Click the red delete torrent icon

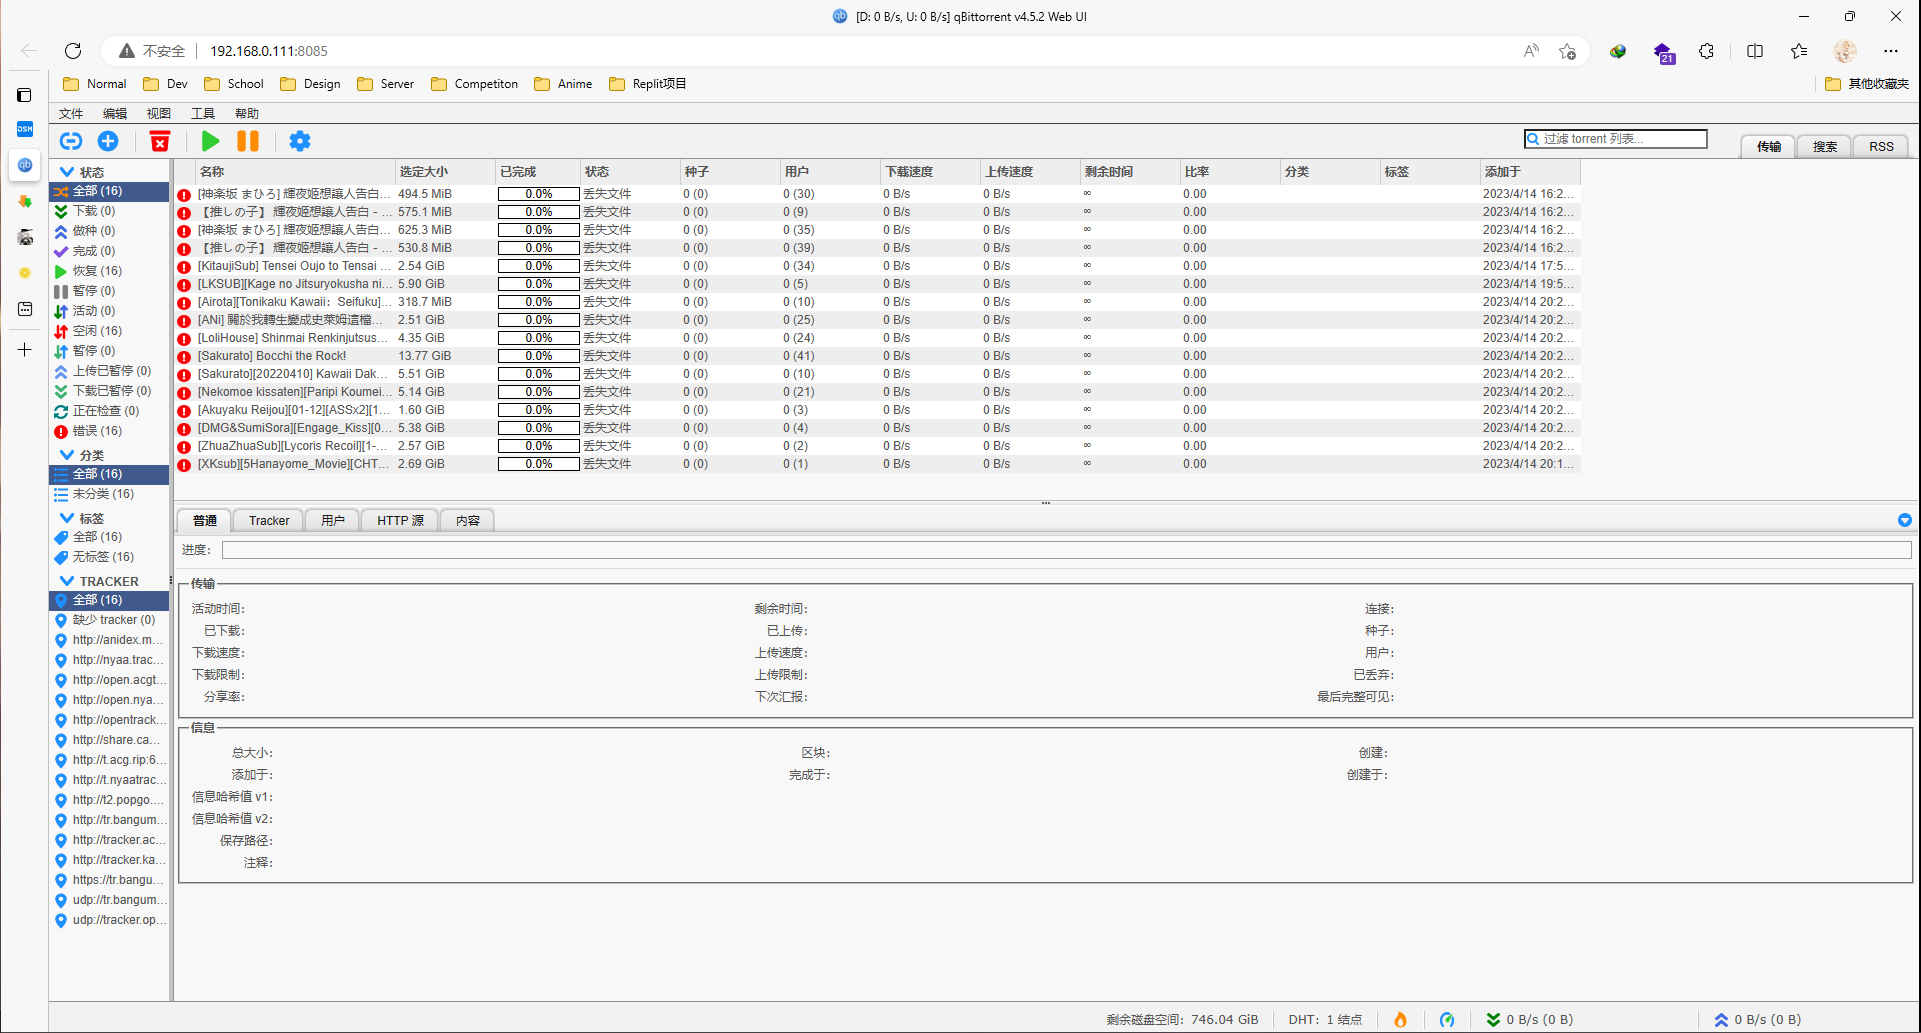(x=160, y=142)
